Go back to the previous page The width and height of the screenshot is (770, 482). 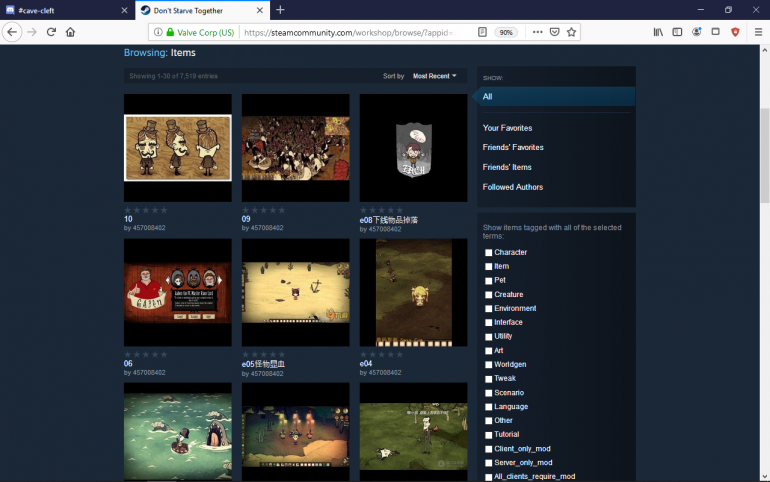[12, 32]
